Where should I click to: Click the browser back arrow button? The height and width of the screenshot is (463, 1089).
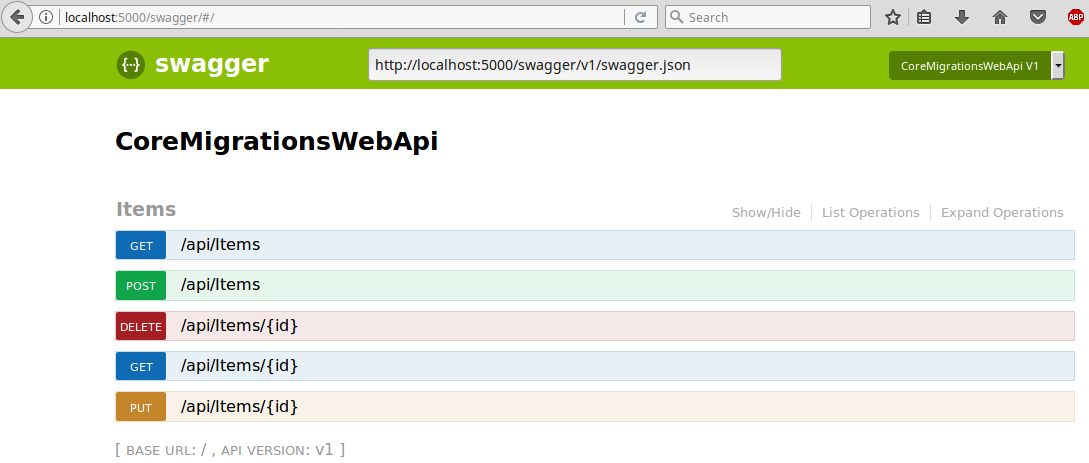[17, 17]
